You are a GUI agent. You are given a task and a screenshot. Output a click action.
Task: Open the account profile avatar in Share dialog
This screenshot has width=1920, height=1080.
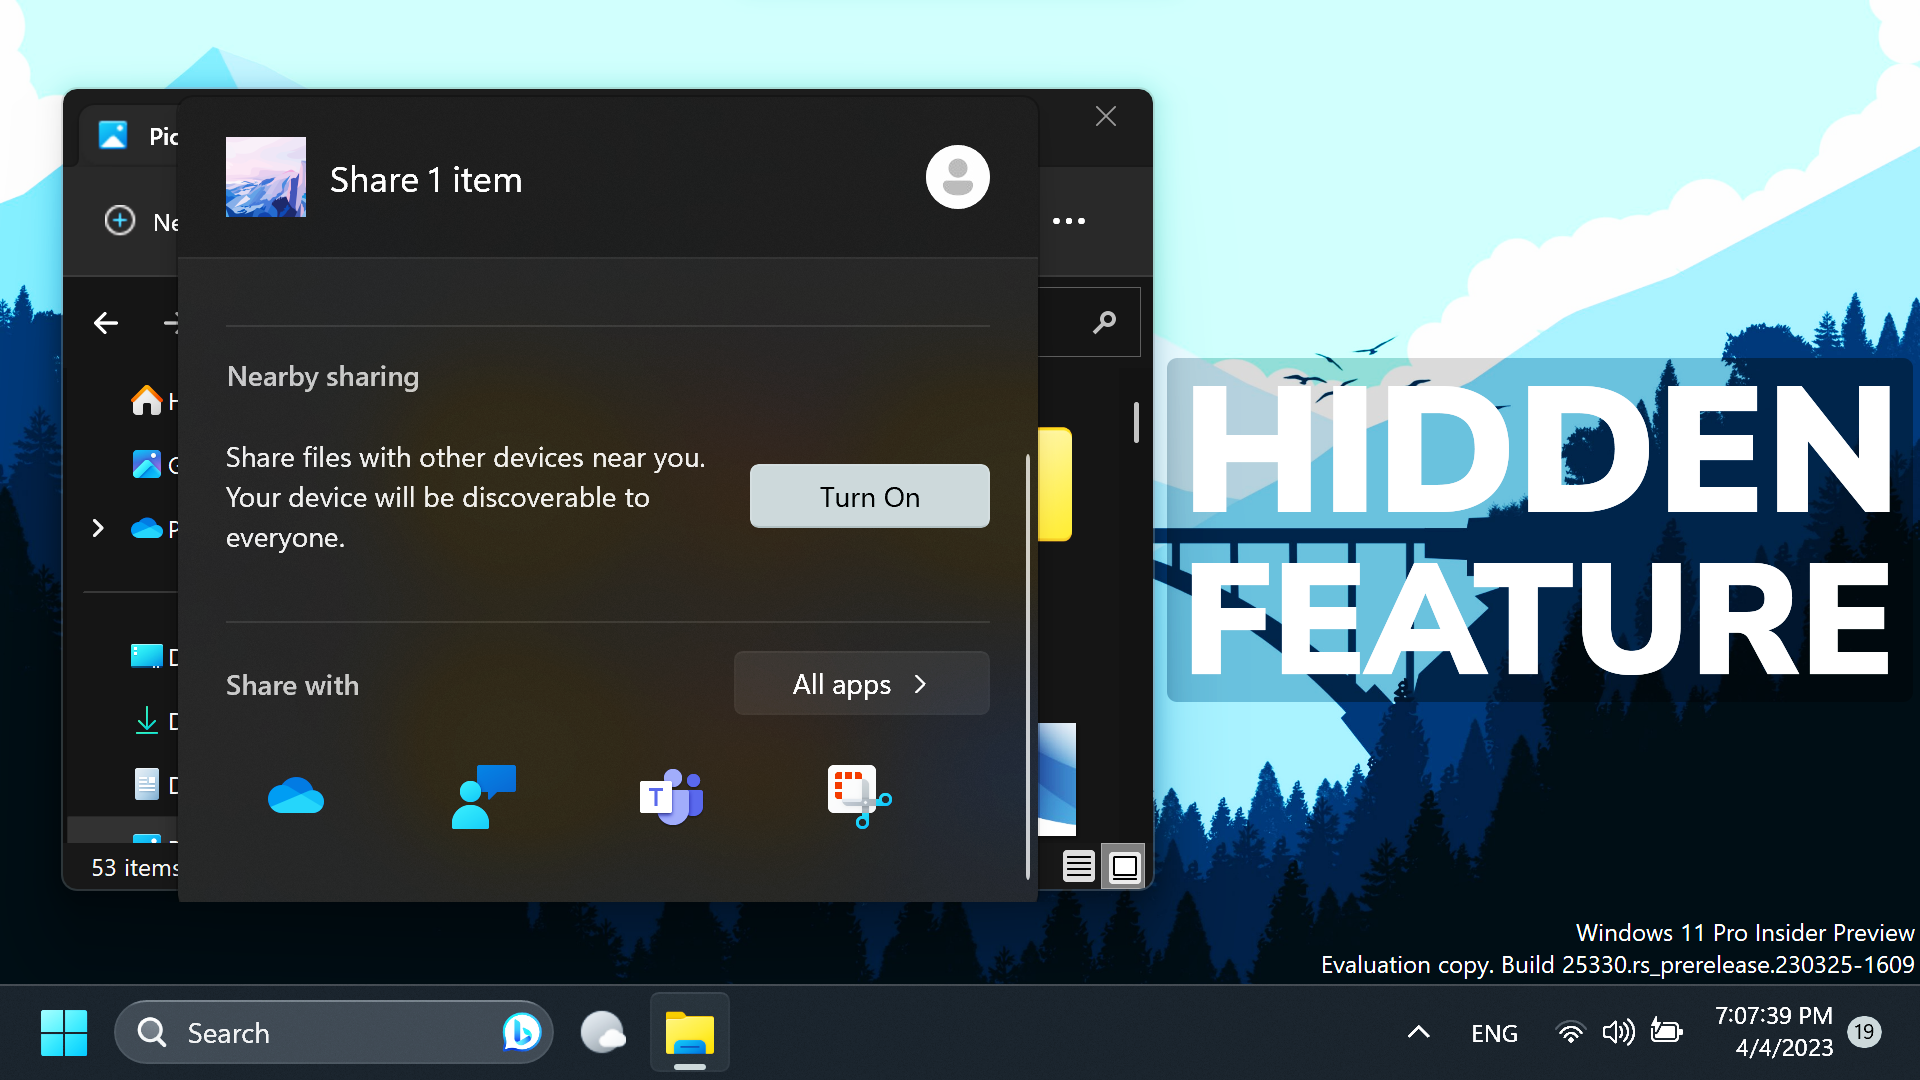(x=957, y=178)
